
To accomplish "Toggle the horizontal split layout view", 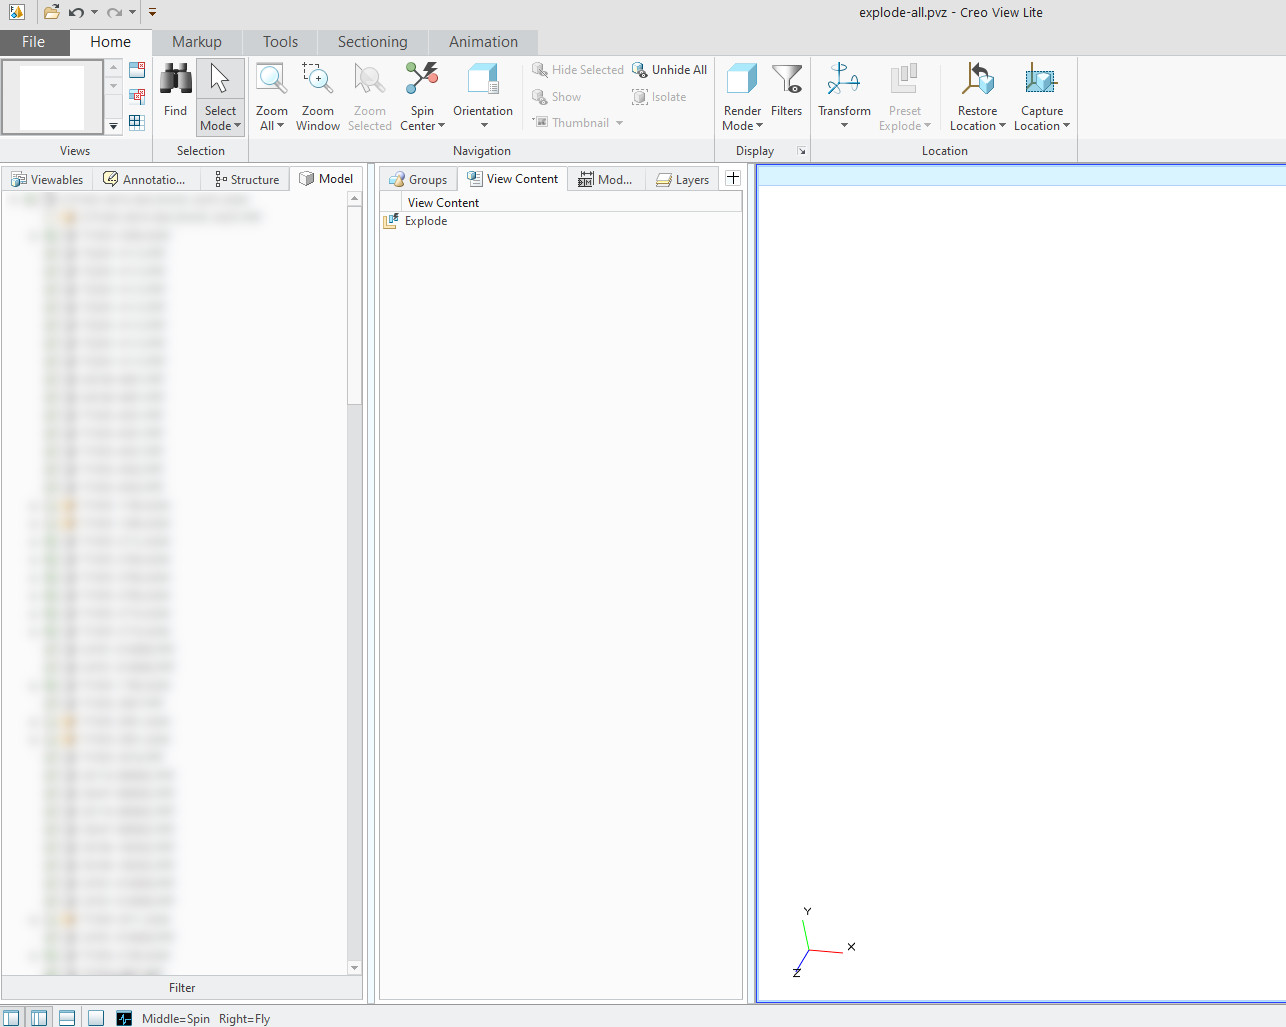I will tap(66, 1017).
